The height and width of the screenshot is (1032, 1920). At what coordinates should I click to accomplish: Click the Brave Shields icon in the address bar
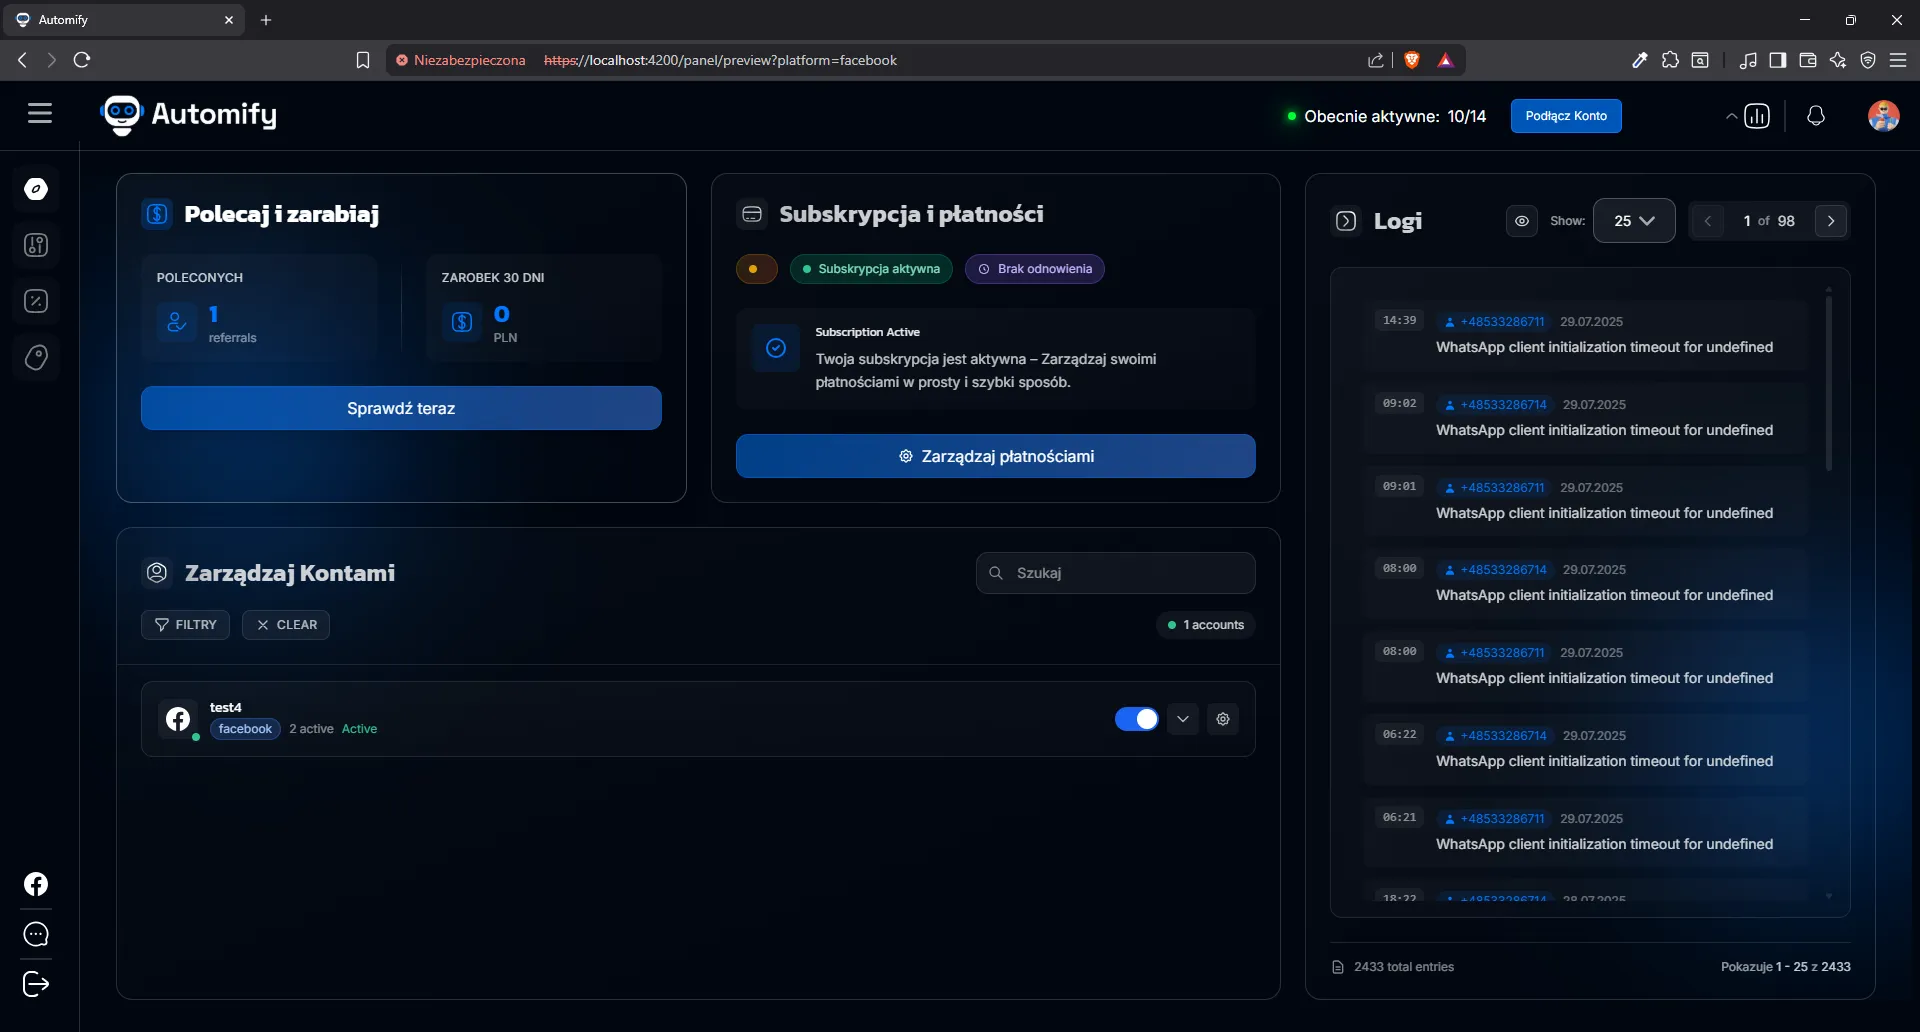click(1412, 60)
